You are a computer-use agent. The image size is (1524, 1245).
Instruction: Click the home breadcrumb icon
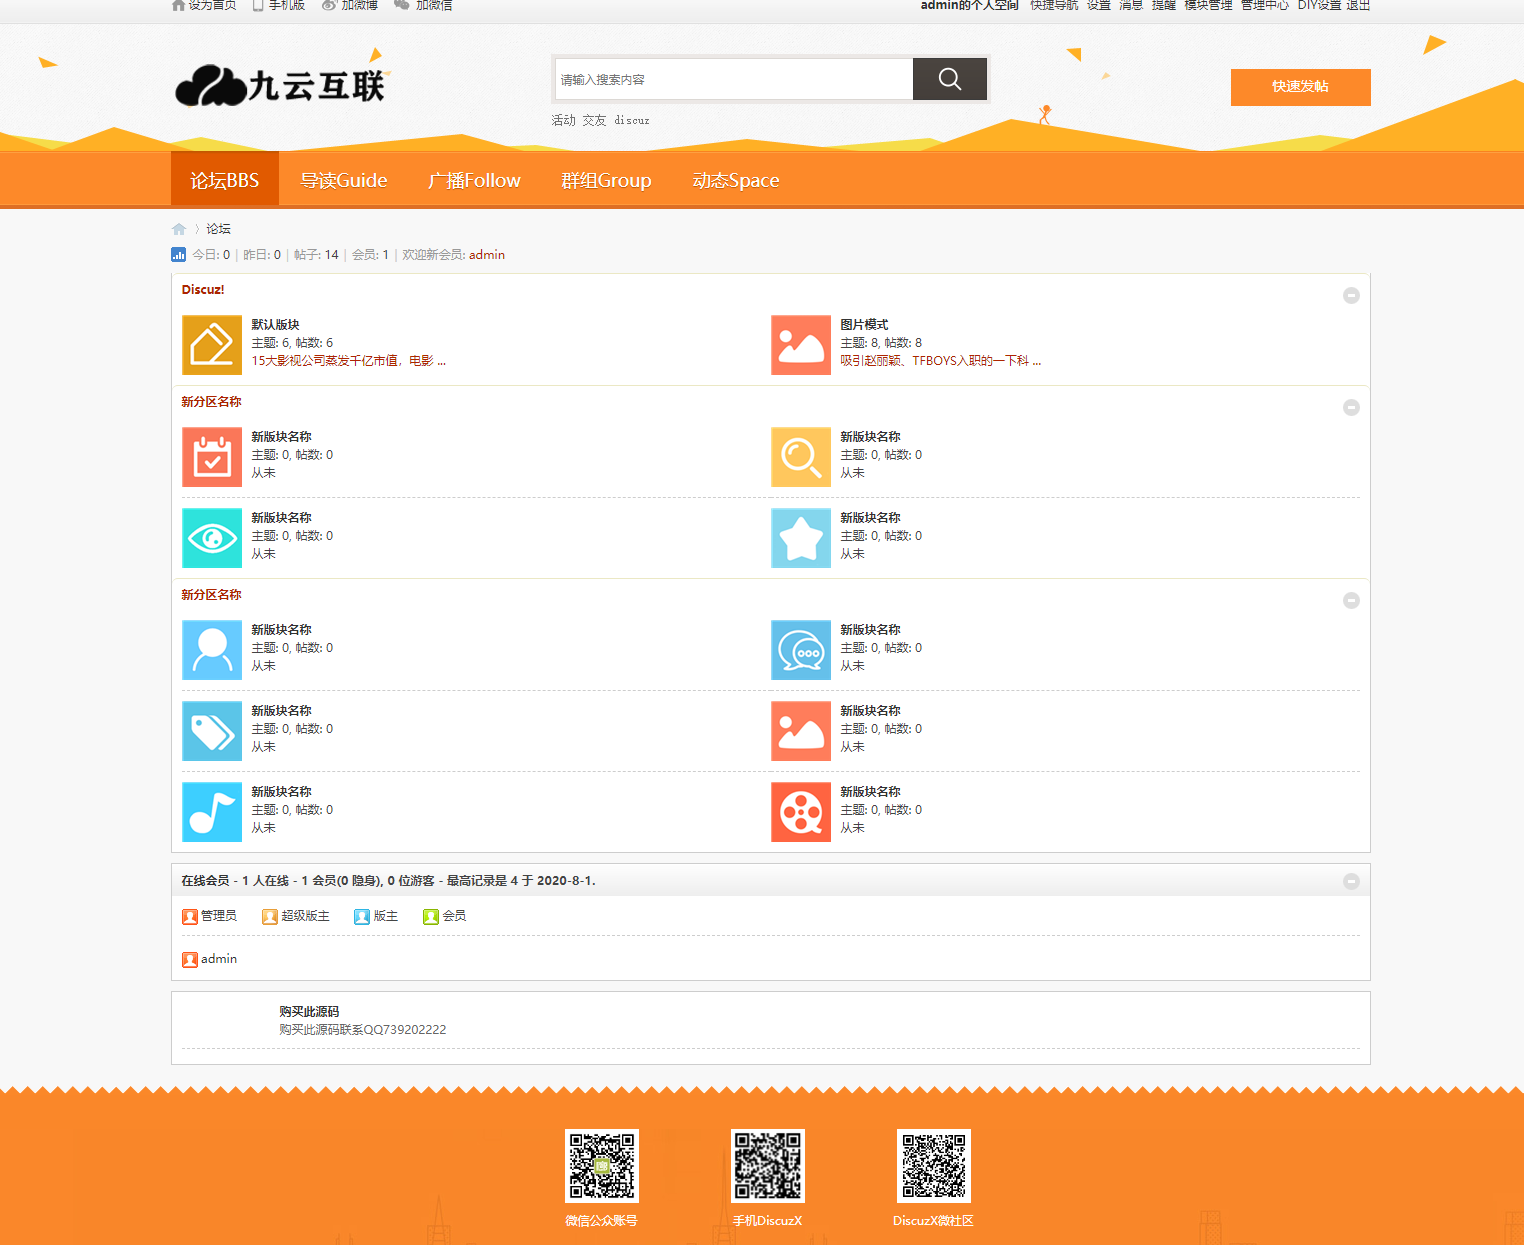coord(179,229)
